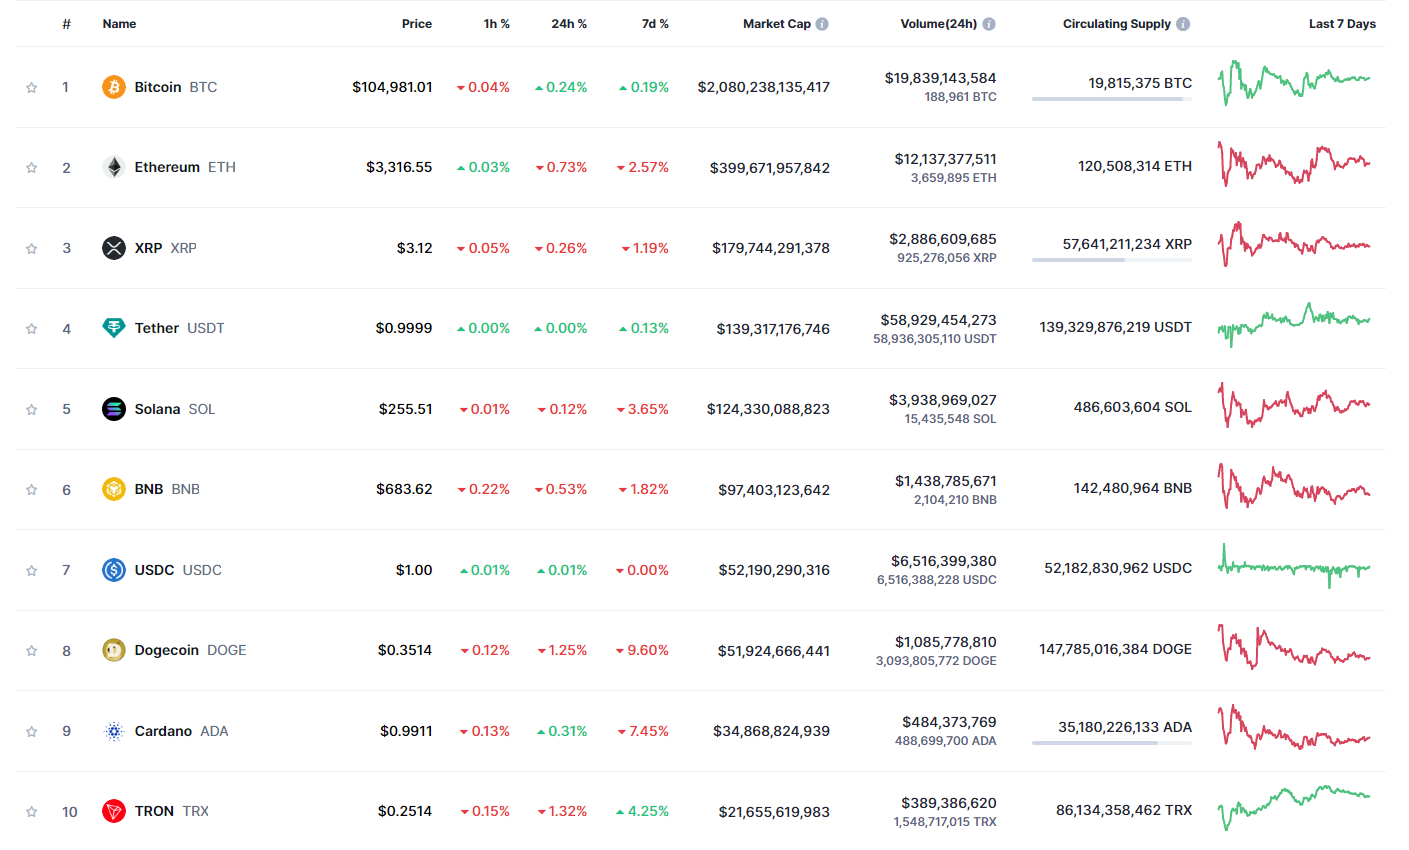Image resolution: width=1409 pixels, height=850 pixels.
Task: Click the Bitcoin coin logo icon
Action: point(114,87)
